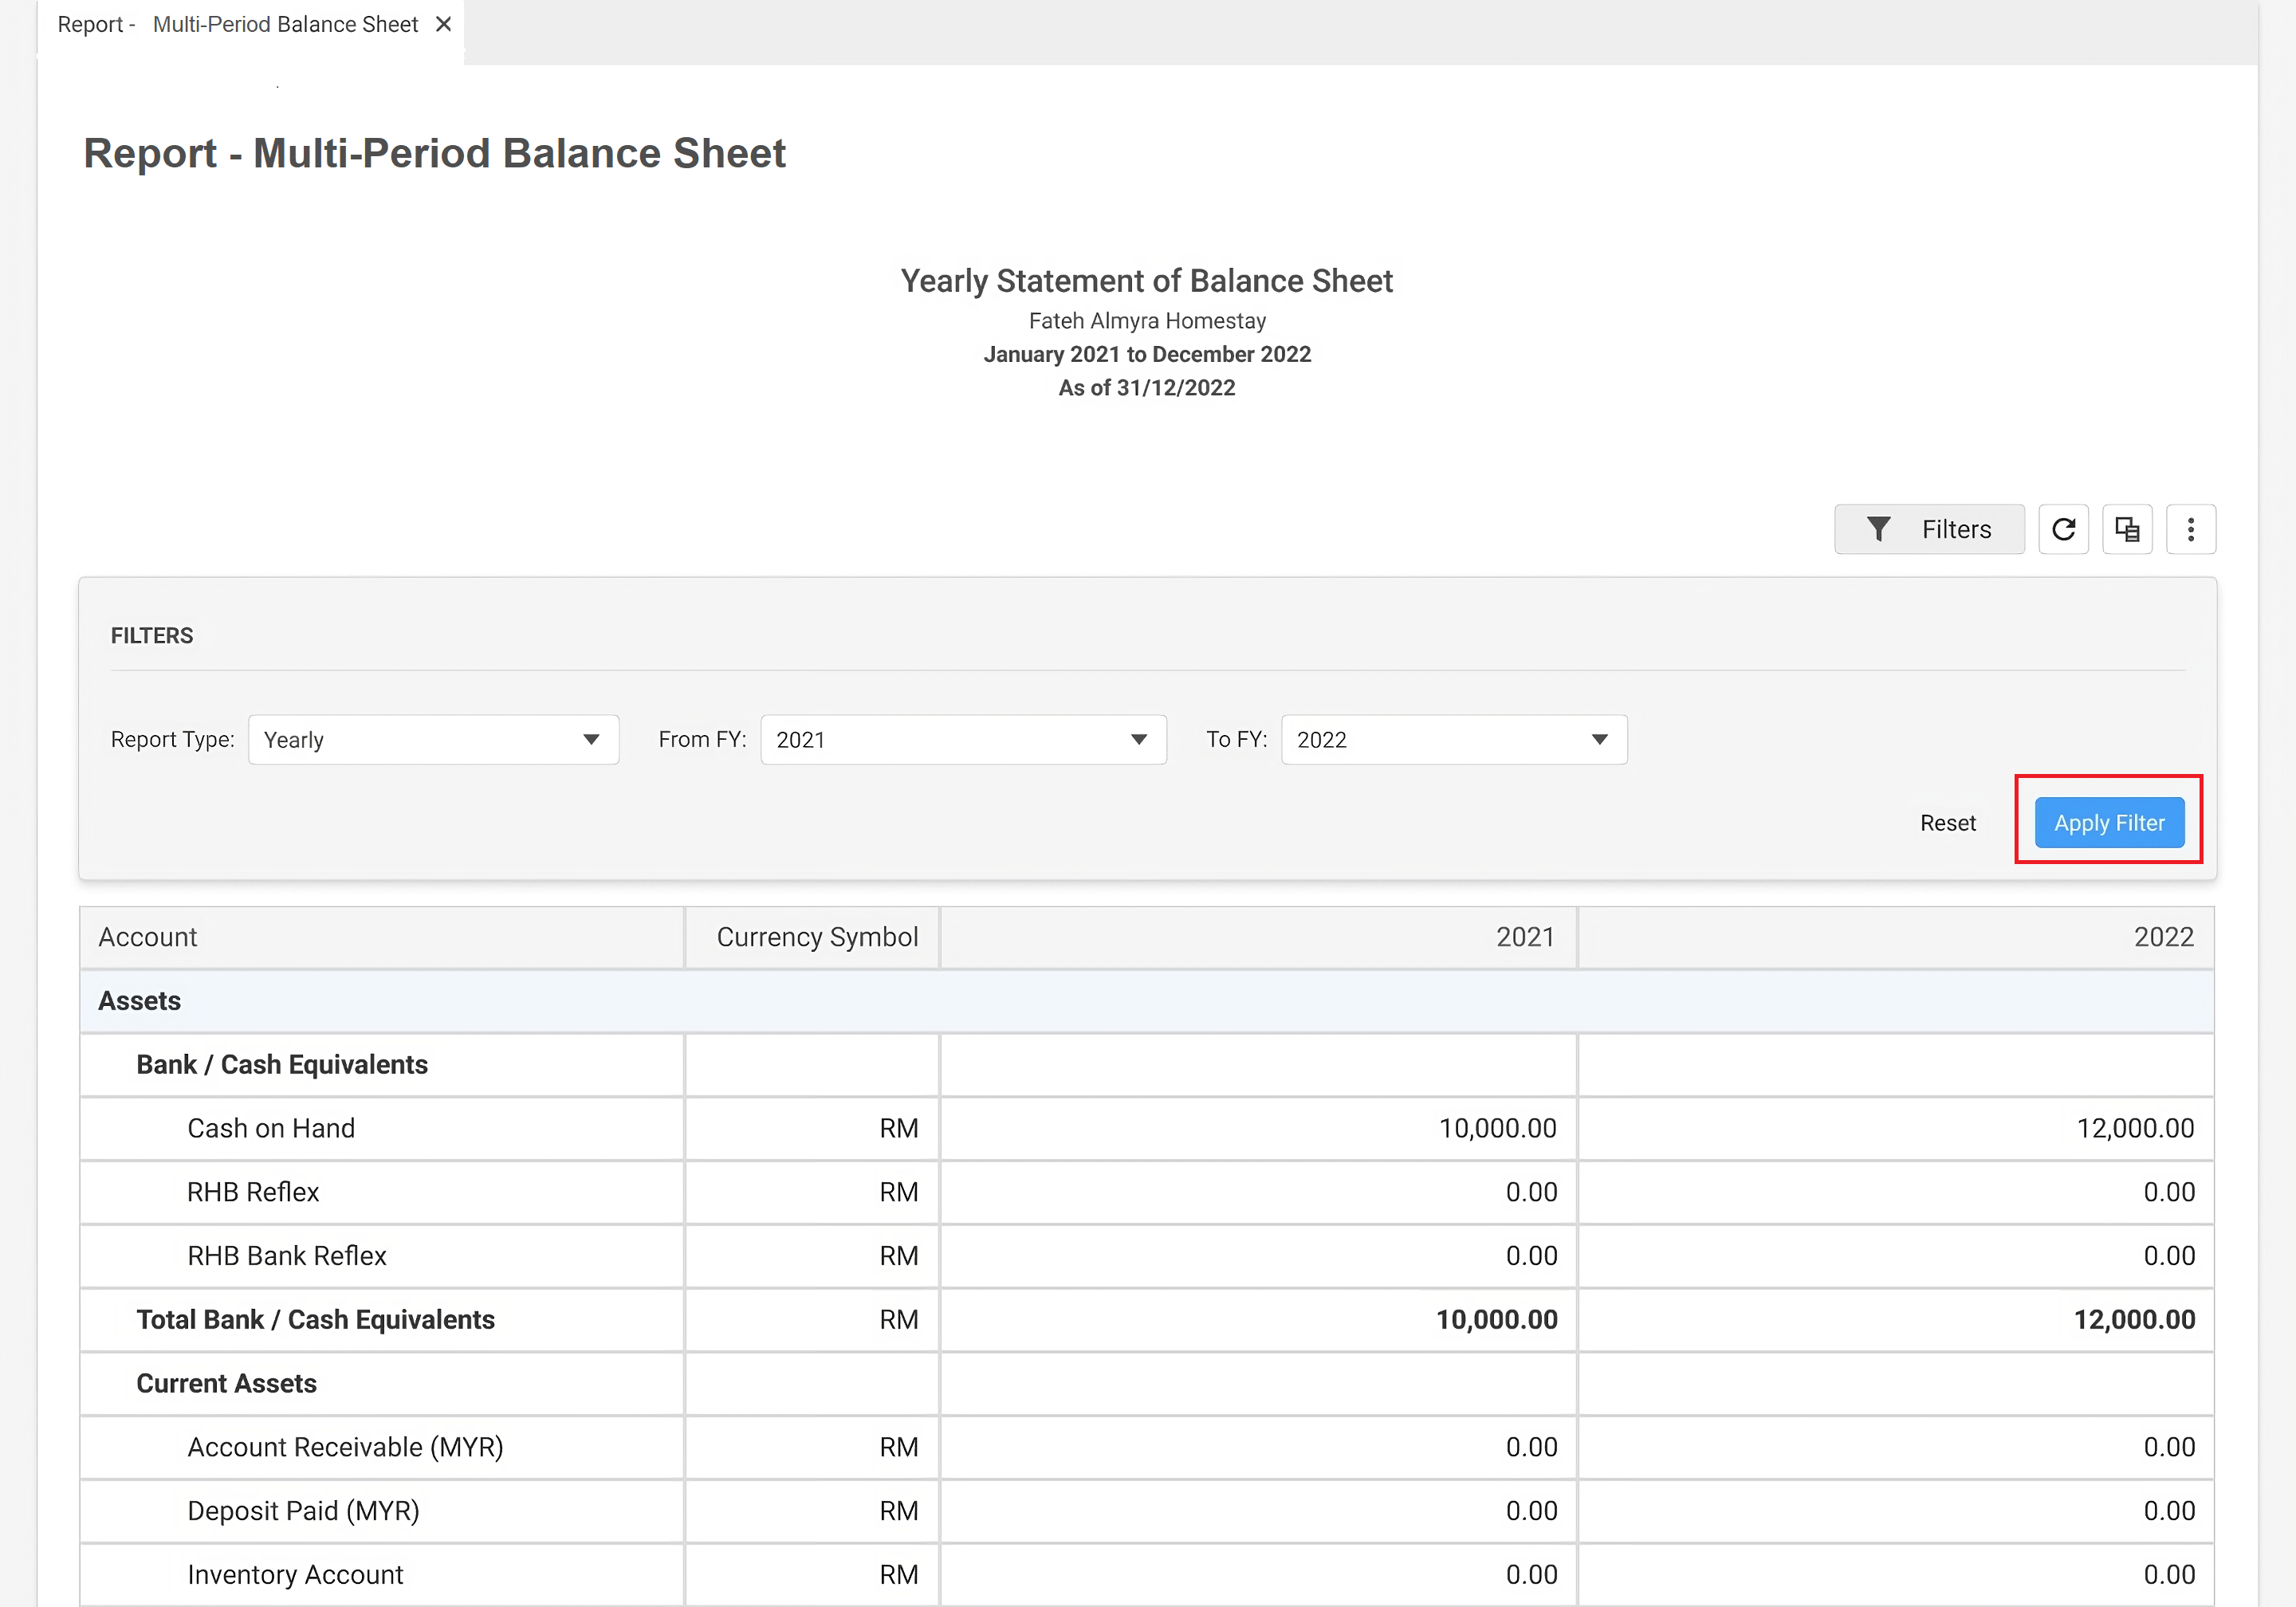Open the From FY dropdown
The image size is (2296, 1607).
(963, 739)
